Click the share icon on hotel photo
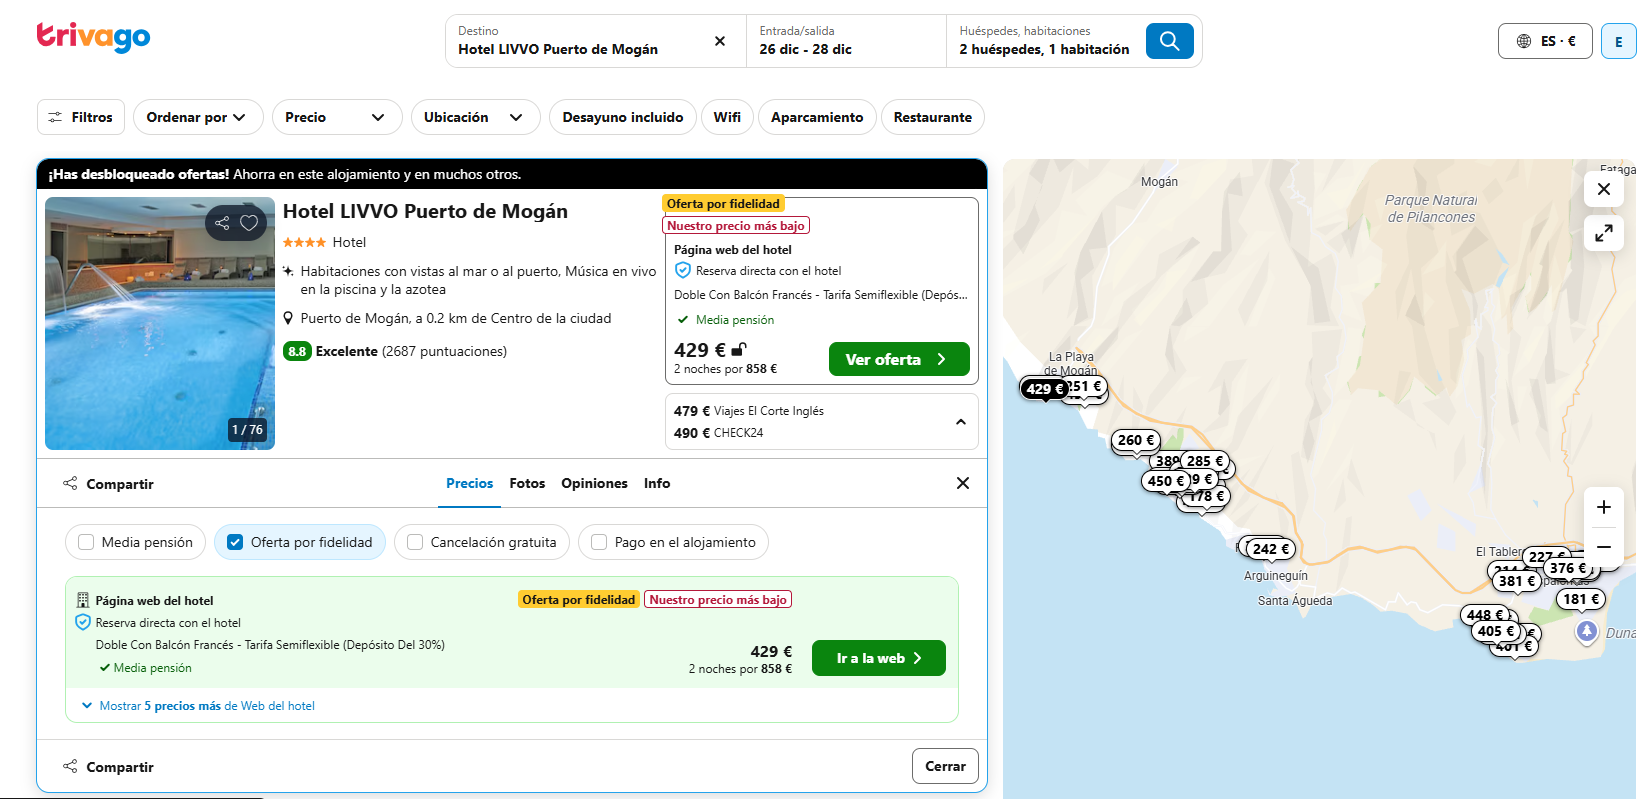 [222, 223]
